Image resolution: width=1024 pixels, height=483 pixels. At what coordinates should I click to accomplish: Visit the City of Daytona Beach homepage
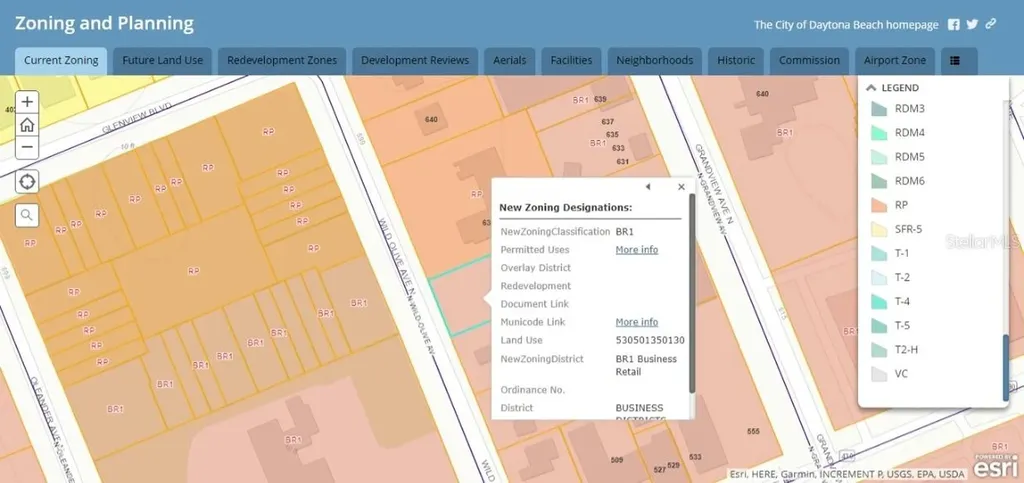coord(845,25)
